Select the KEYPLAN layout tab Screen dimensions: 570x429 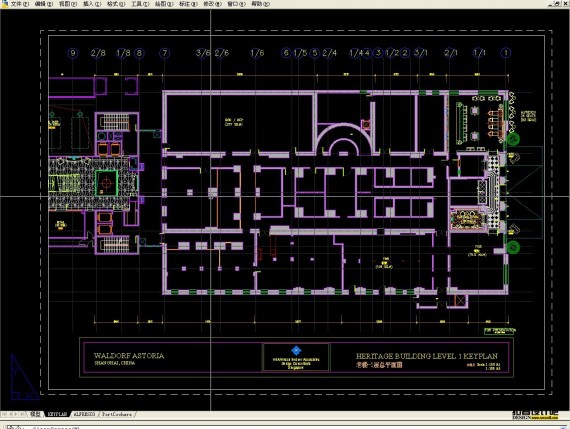(57, 414)
